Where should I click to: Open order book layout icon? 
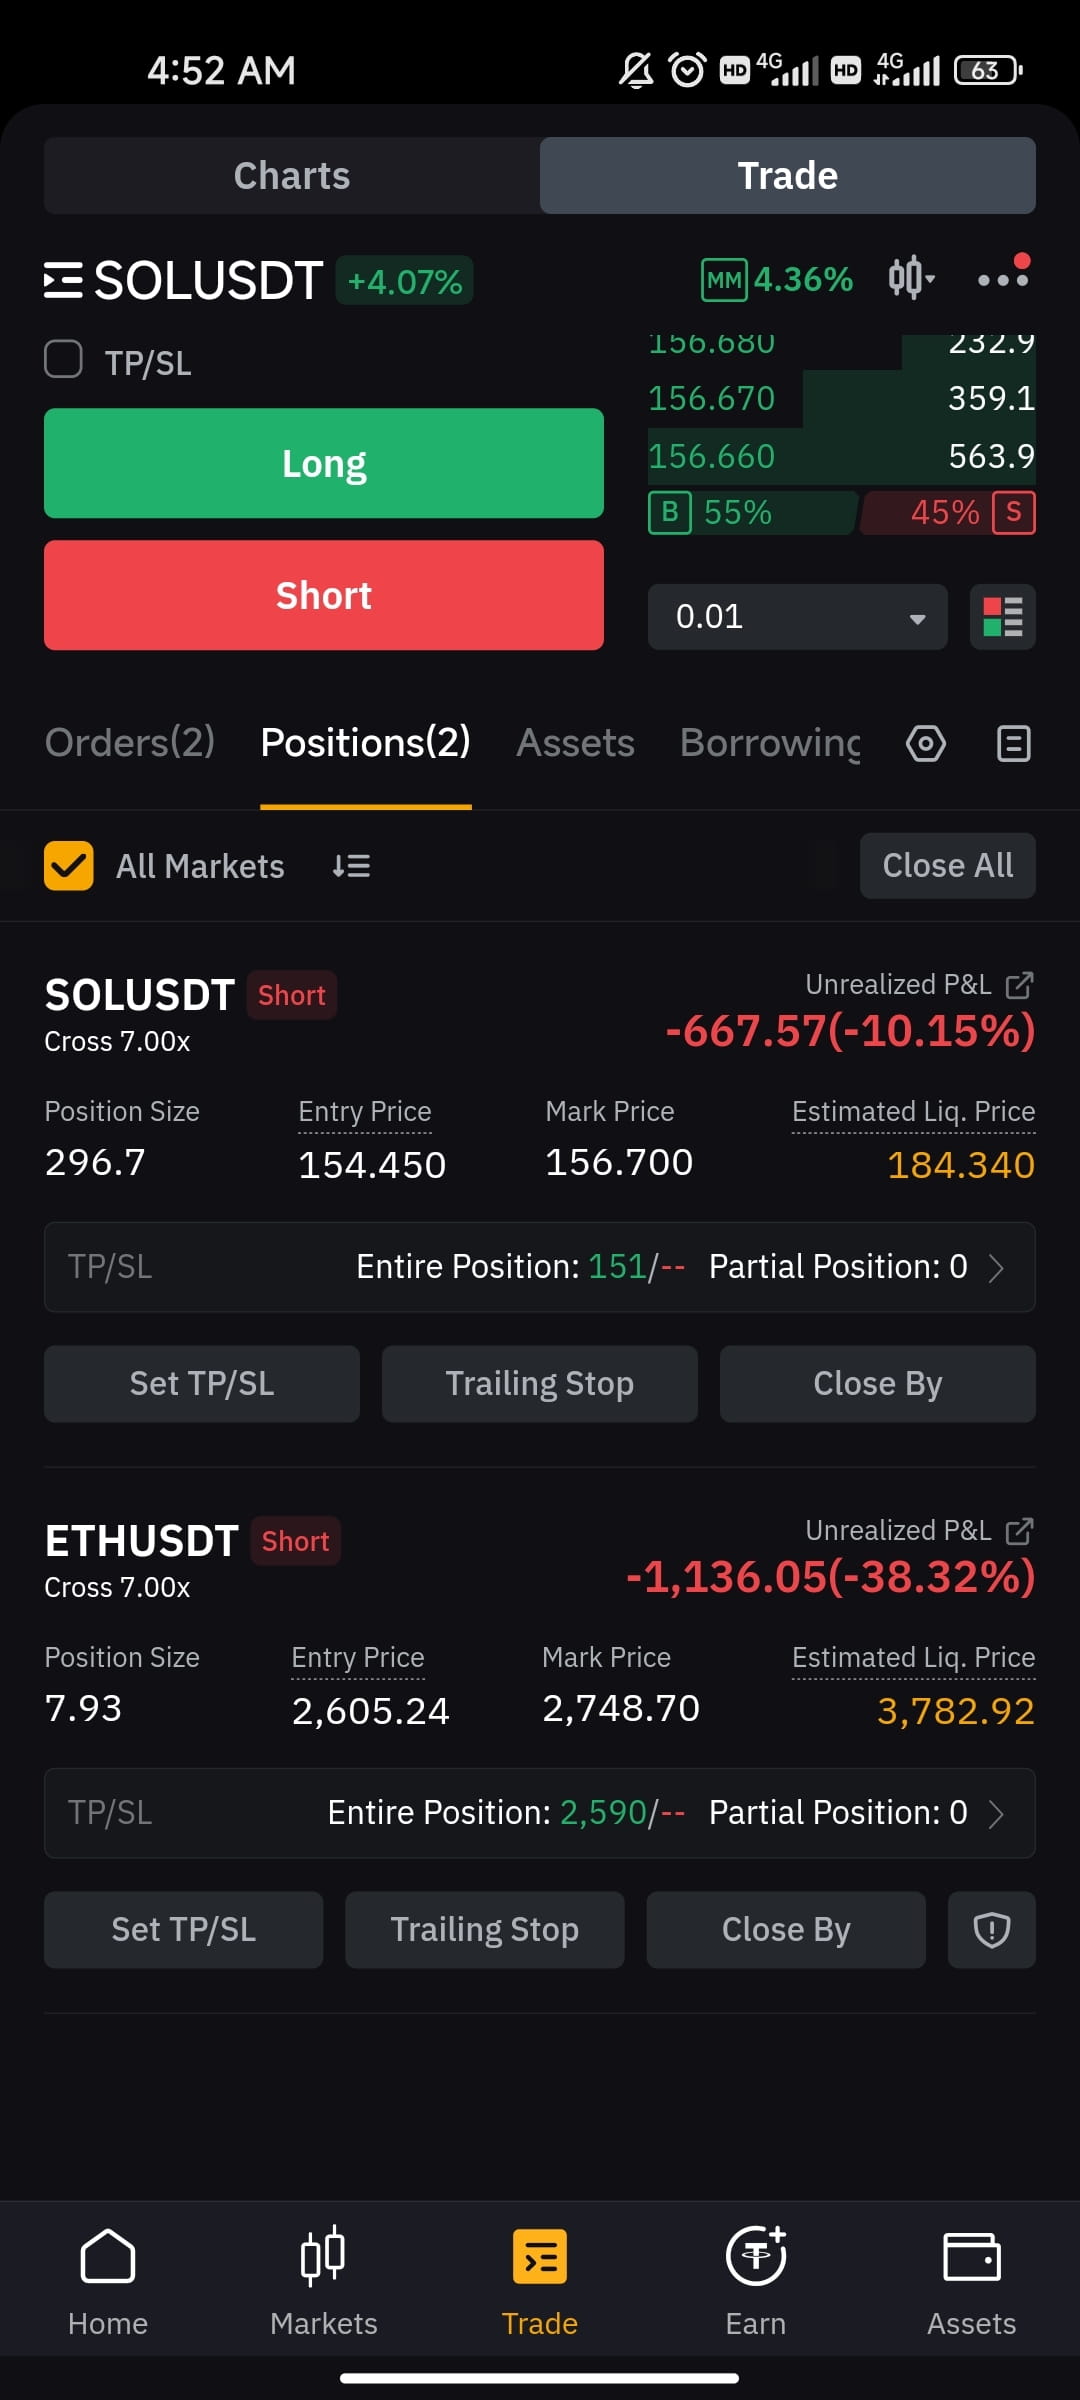[x=1003, y=617]
